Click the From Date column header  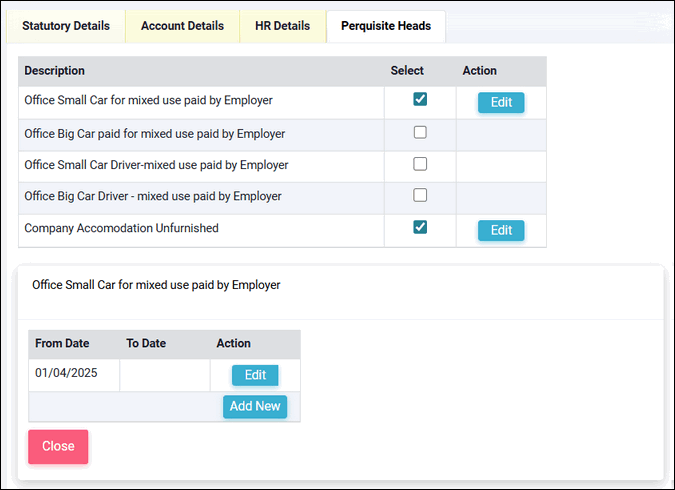click(62, 343)
